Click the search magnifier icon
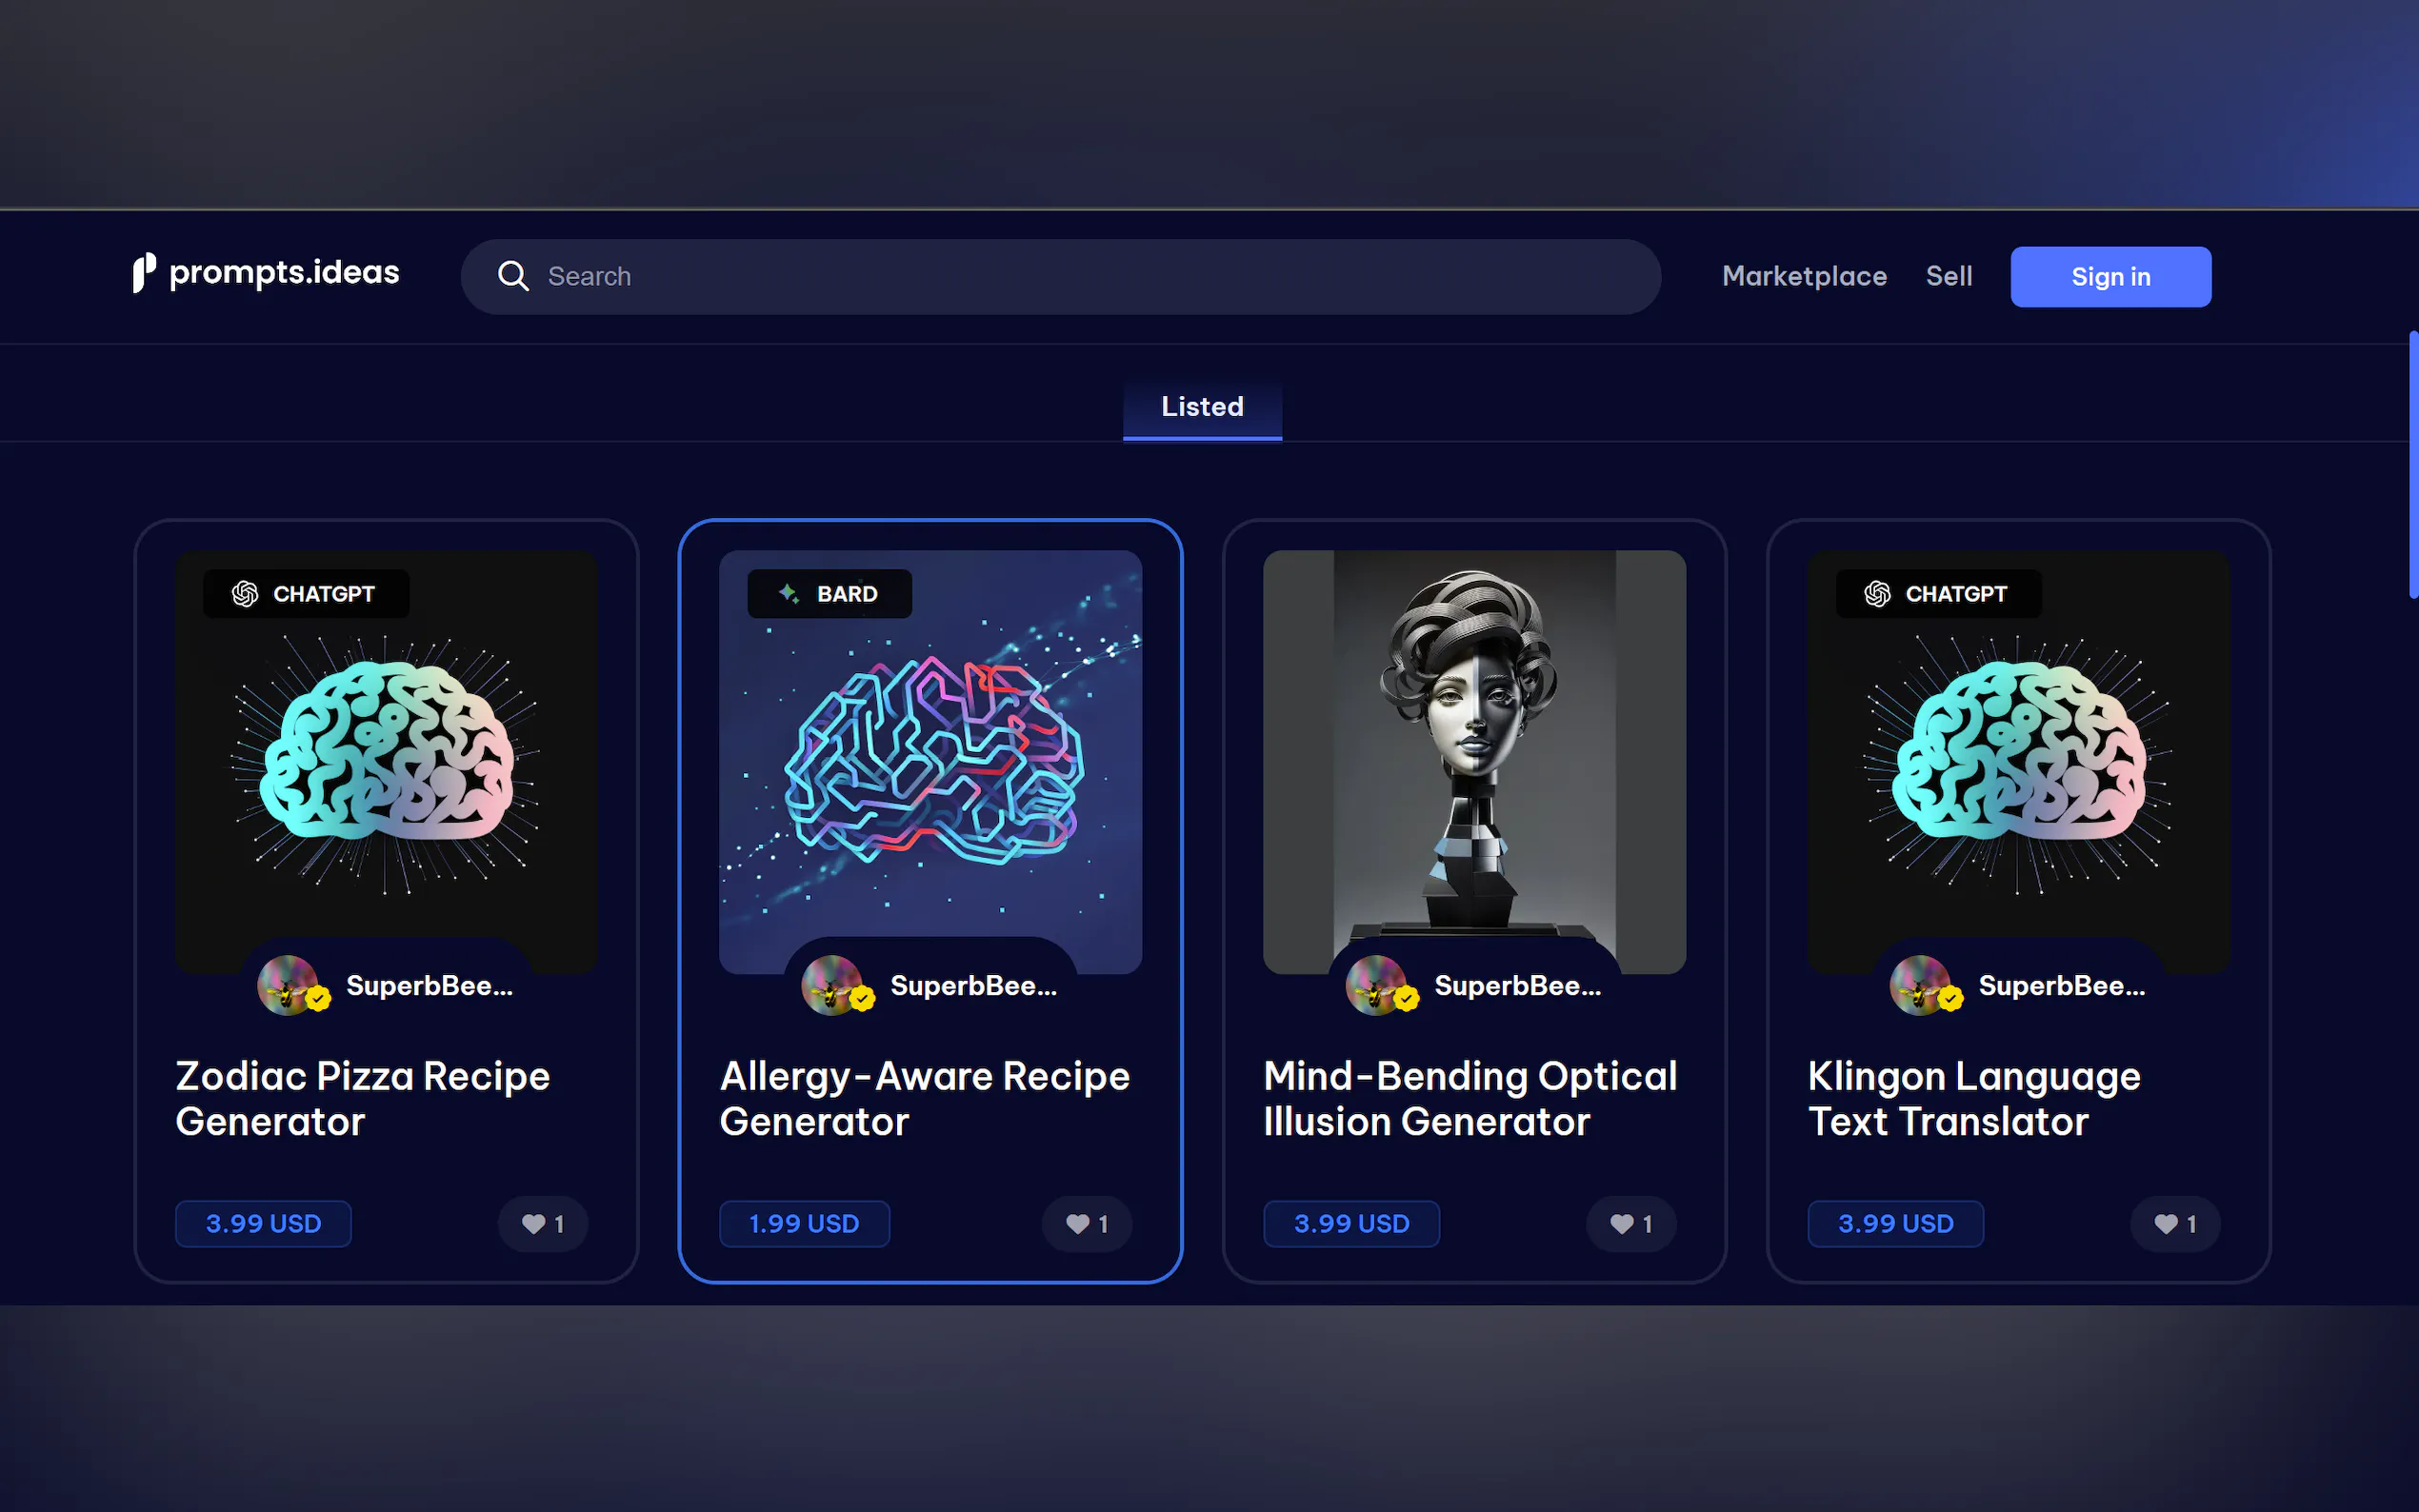 [x=513, y=276]
